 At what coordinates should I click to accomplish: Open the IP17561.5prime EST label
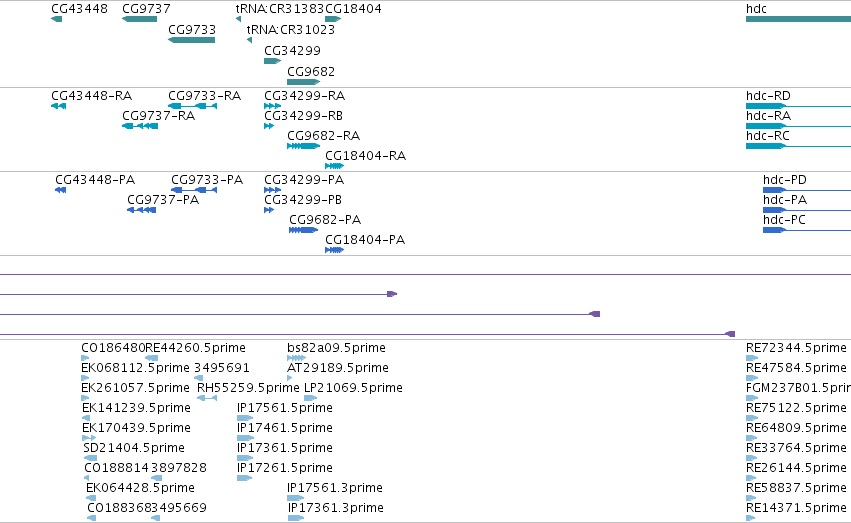[x=285, y=409]
